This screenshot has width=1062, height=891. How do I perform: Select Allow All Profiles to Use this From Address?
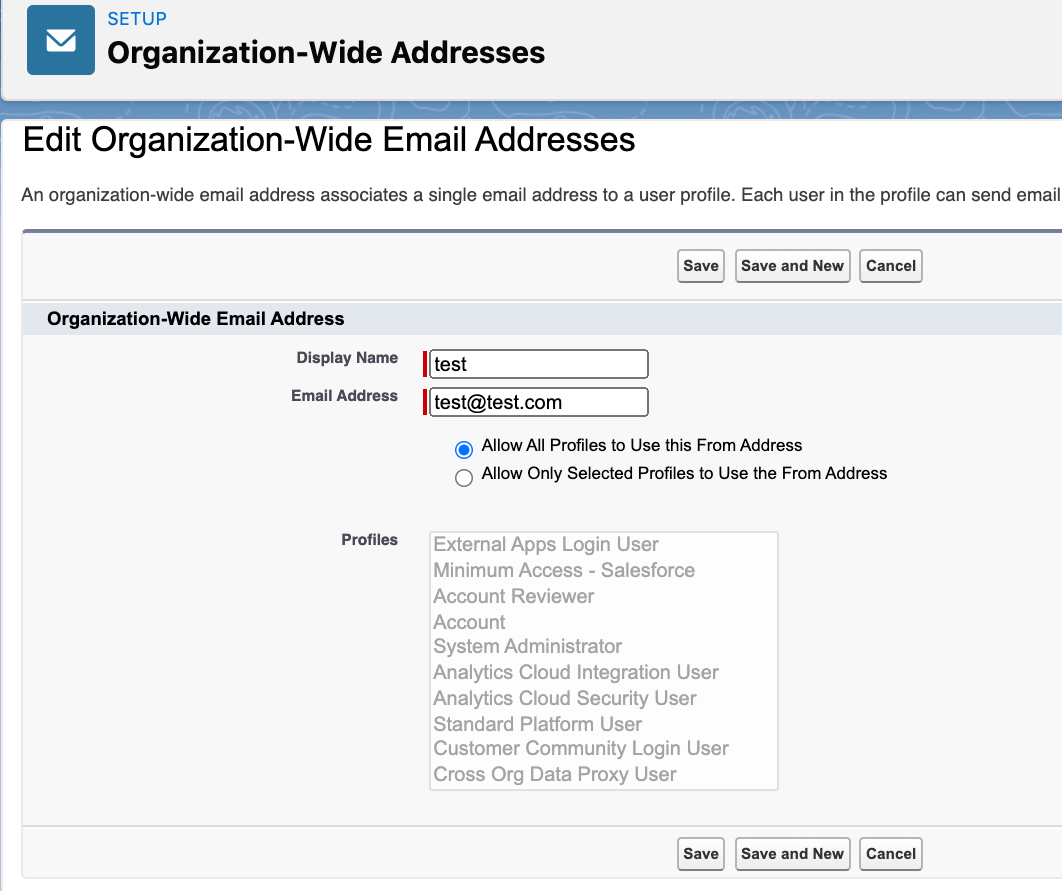463,450
